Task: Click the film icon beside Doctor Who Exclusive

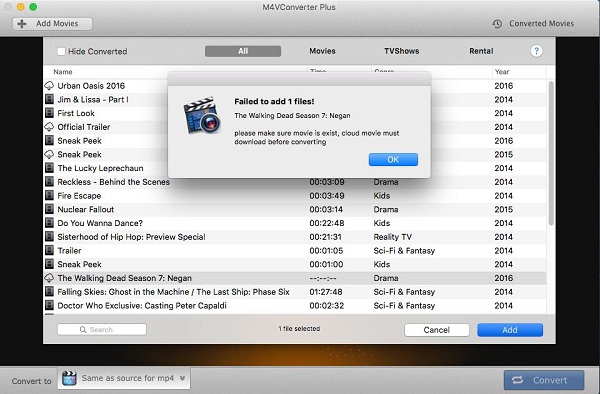Action: pos(49,306)
